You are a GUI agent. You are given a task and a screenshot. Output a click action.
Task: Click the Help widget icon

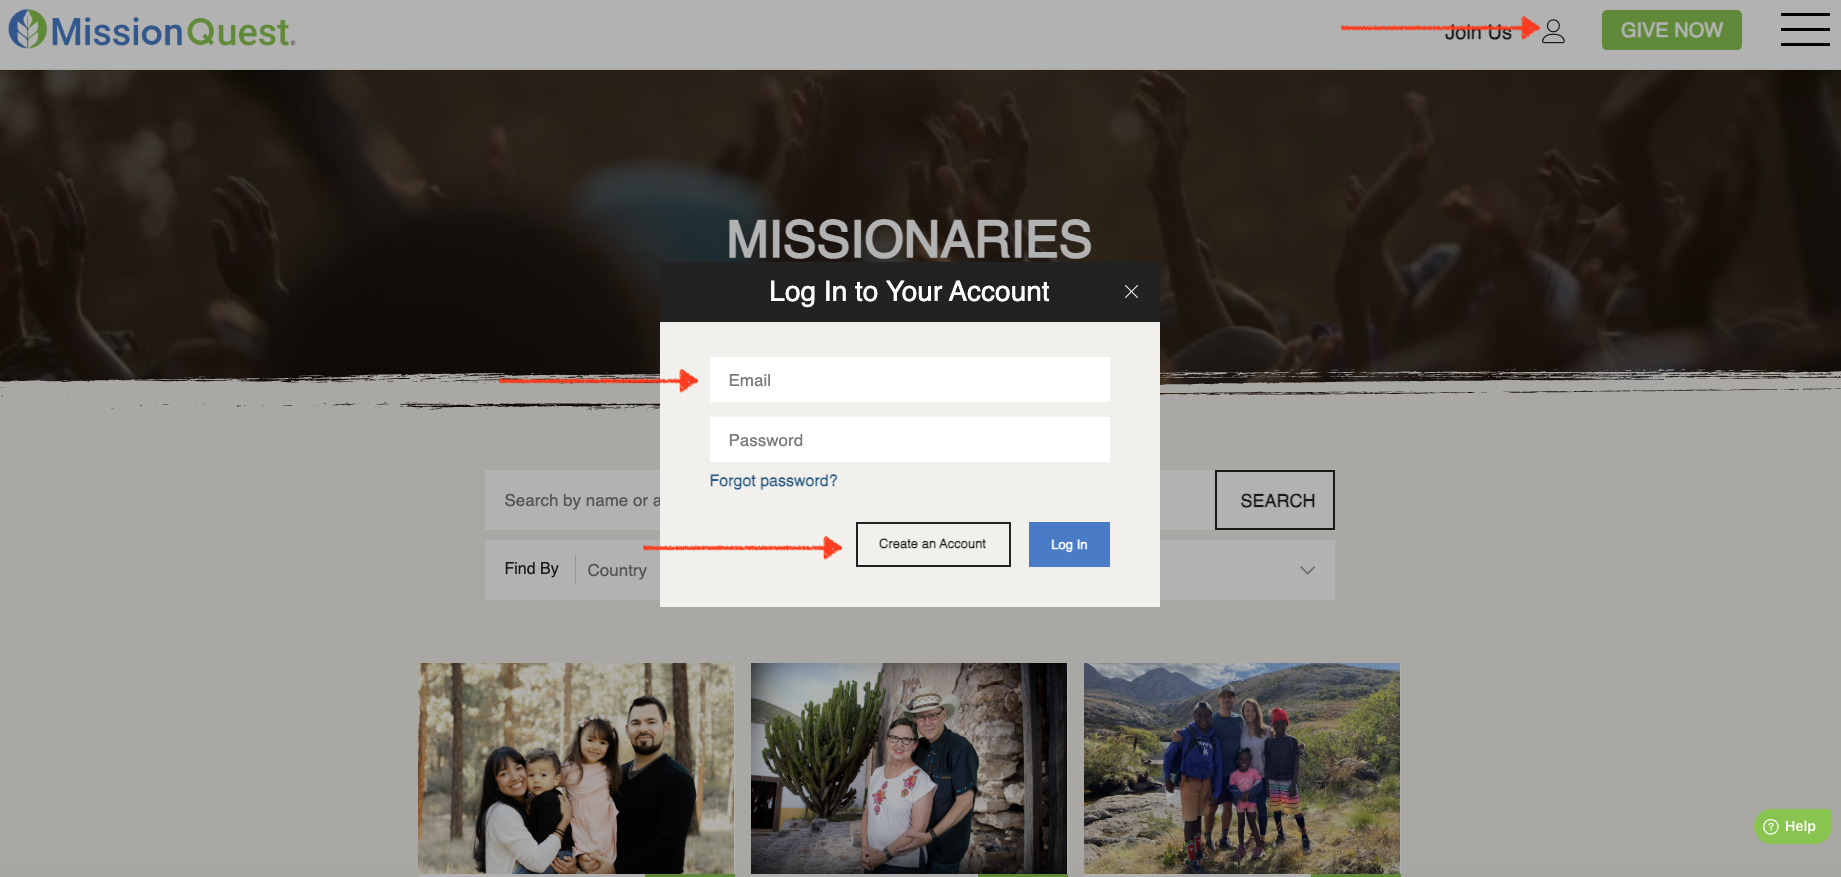point(1771,826)
